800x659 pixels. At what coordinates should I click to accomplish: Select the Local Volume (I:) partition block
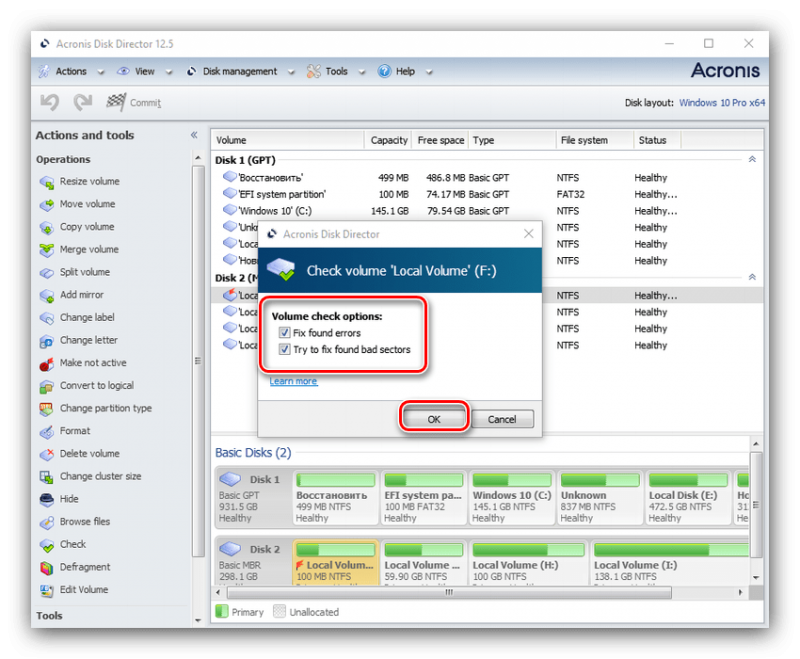[x=670, y=563]
